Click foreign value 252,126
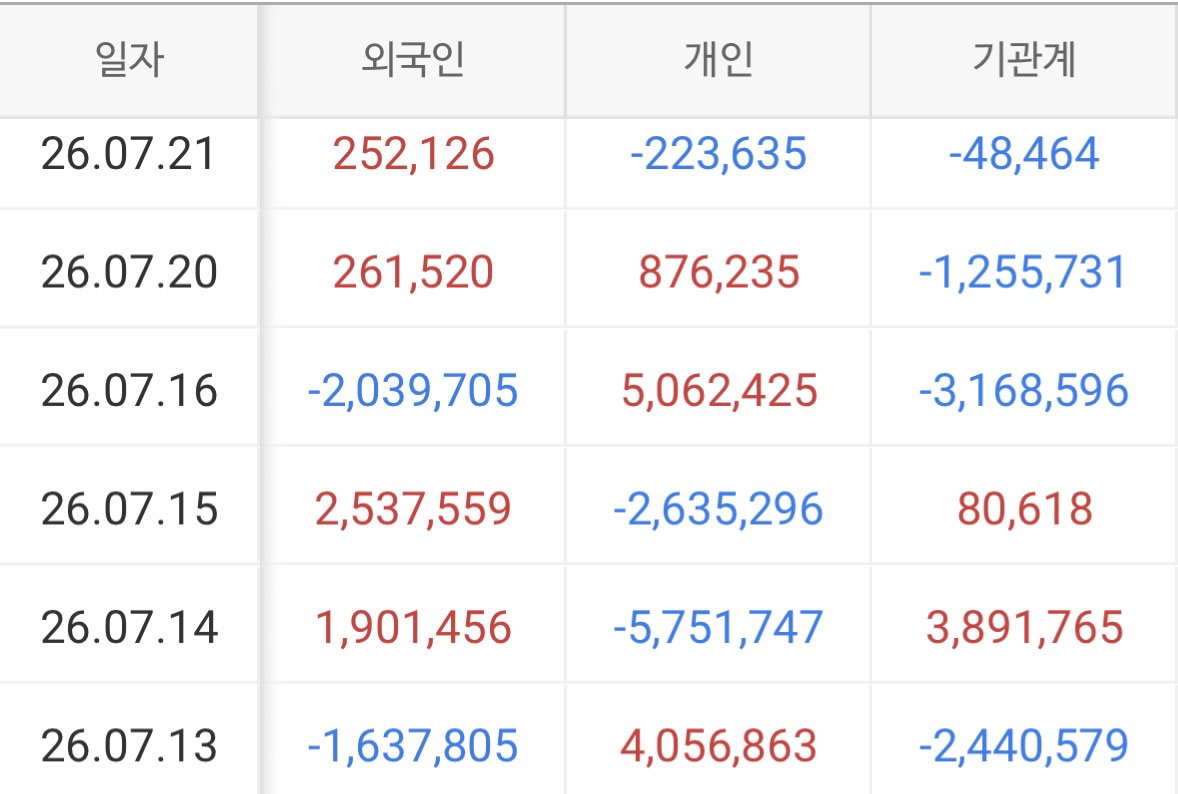This screenshot has height=794, width=1178. pyautogui.click(x=413, y=154)
